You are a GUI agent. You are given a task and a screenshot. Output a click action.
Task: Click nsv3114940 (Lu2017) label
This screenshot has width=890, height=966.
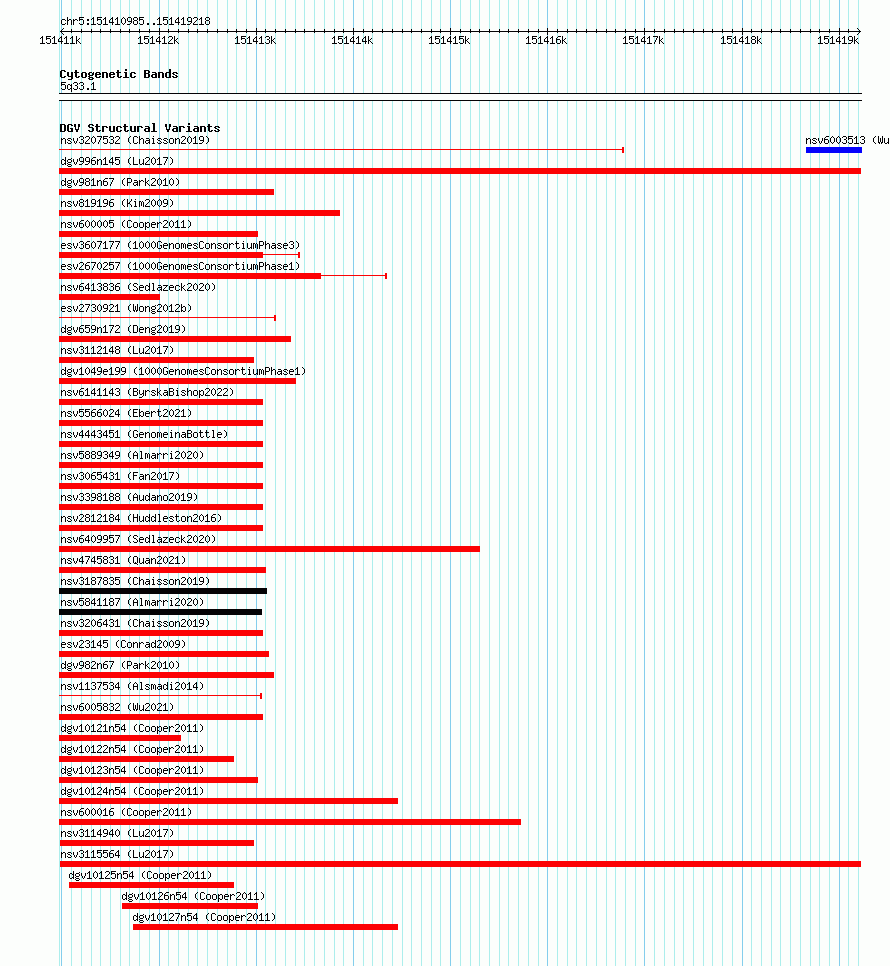[117, 833]
